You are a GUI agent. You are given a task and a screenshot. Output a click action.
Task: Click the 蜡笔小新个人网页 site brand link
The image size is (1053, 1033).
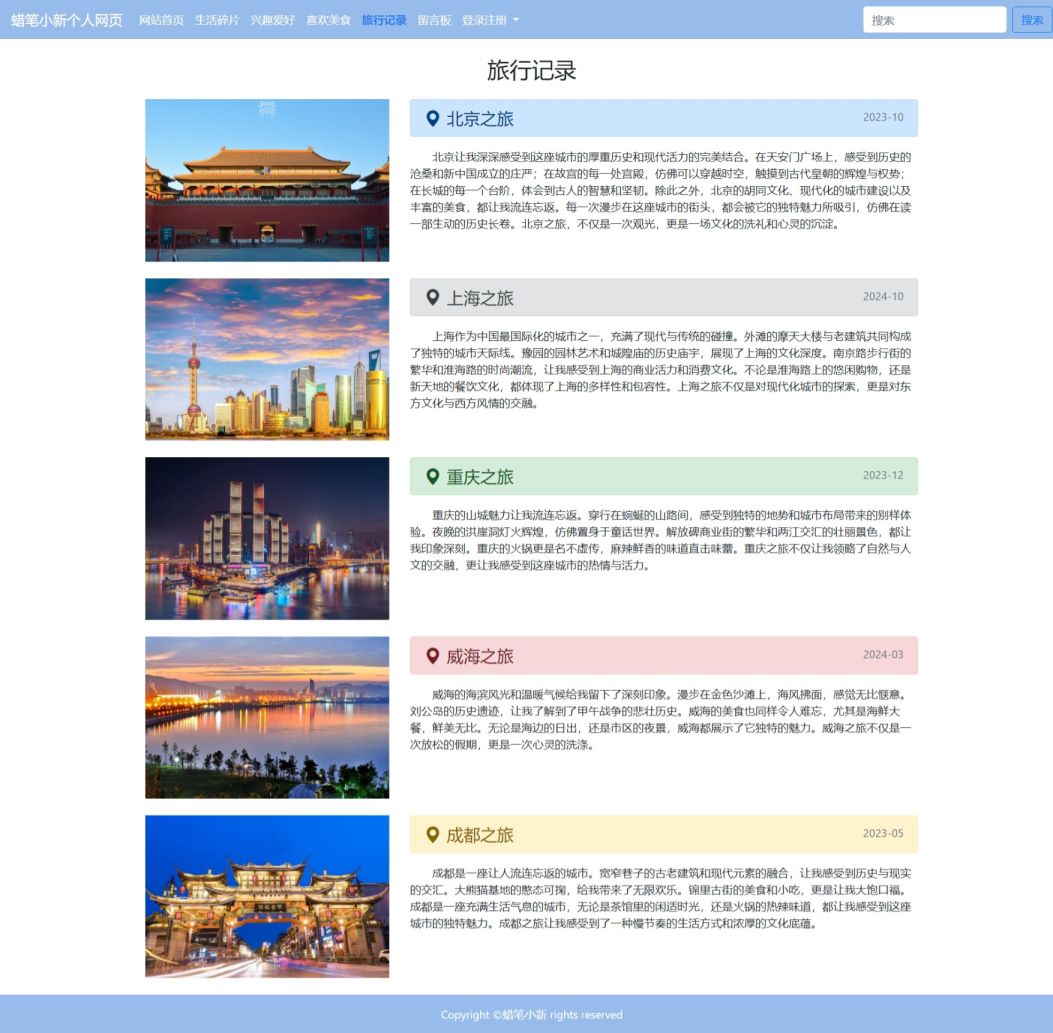[67, 20]
